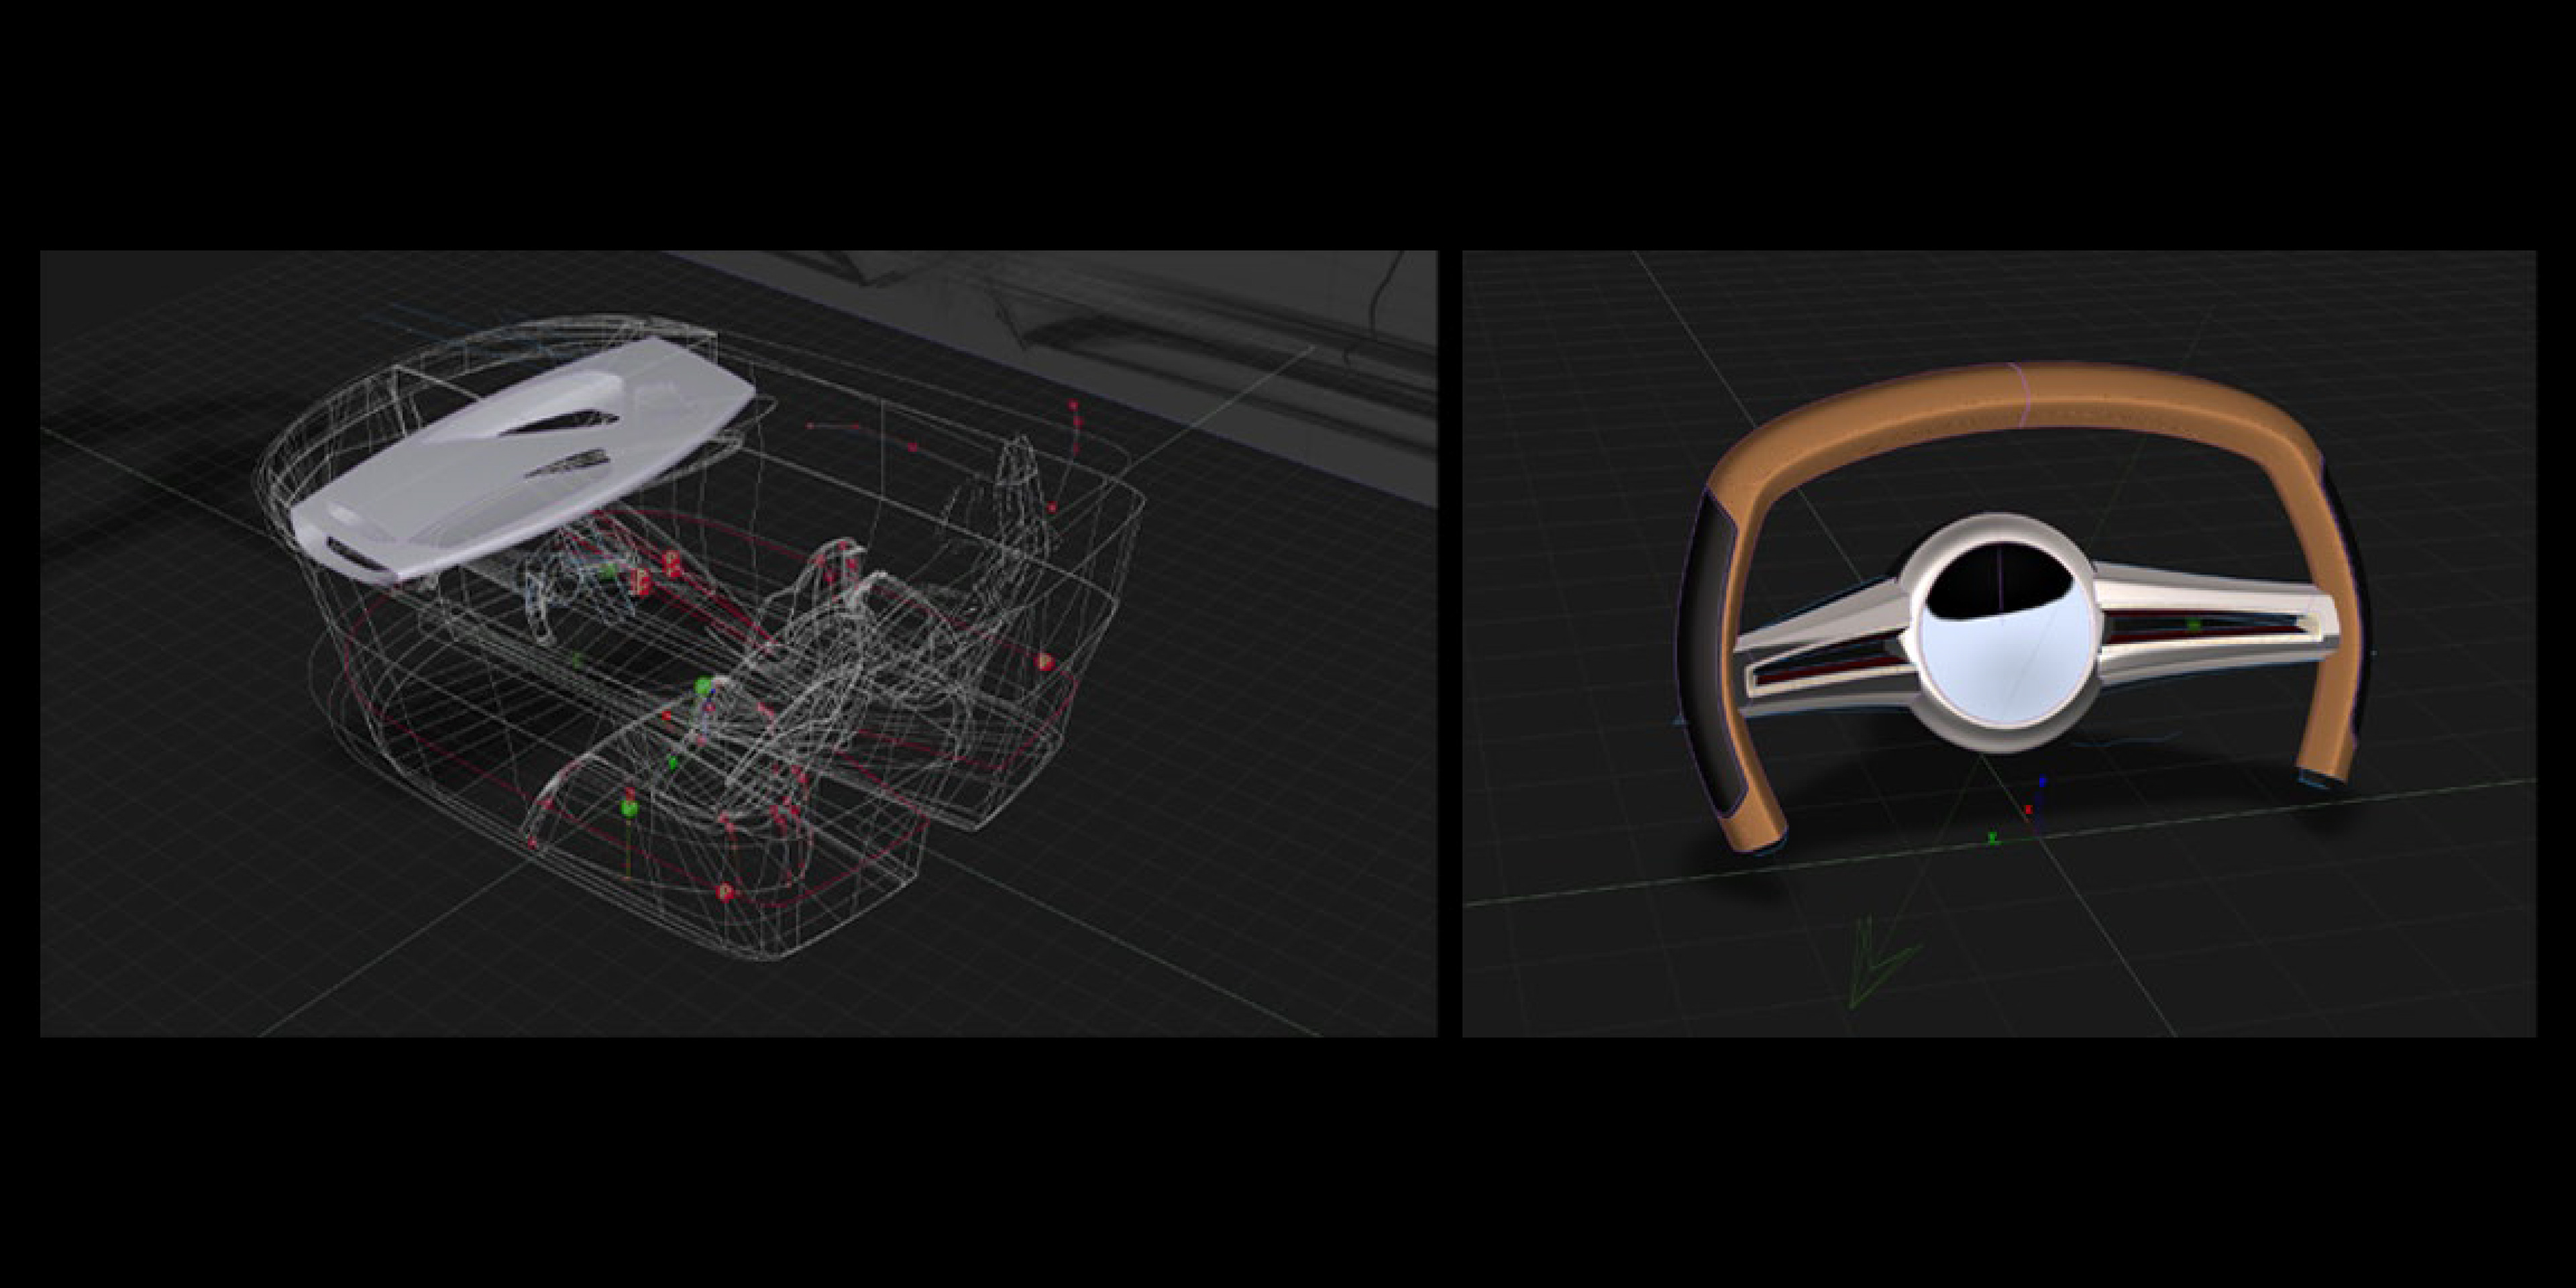Select the green sphere marker in cabin center

[703, 686]
